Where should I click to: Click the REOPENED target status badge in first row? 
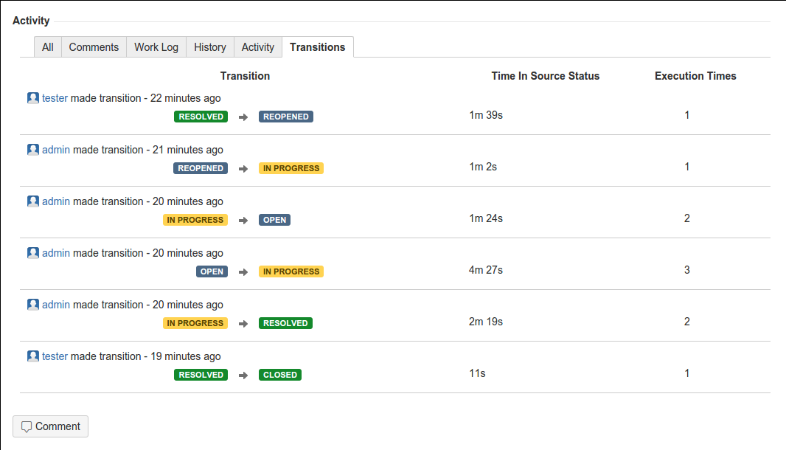[286, 117]
